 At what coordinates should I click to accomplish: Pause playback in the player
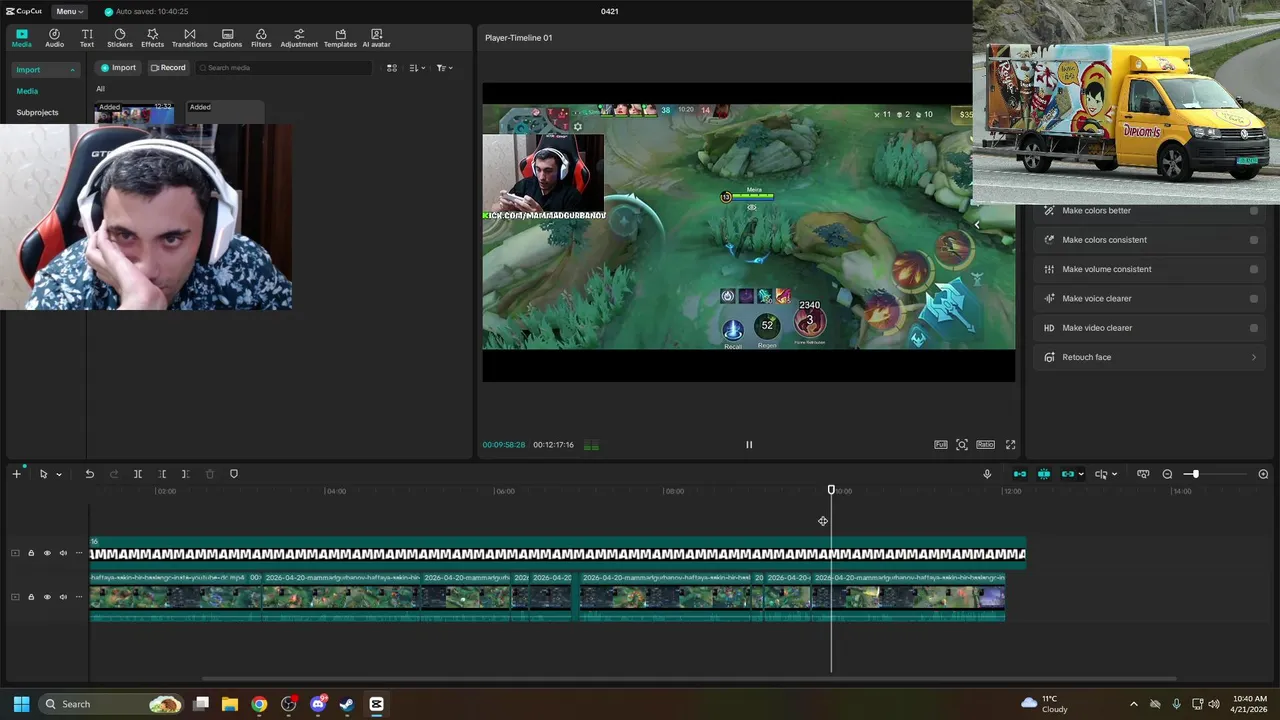pos(749,444)
